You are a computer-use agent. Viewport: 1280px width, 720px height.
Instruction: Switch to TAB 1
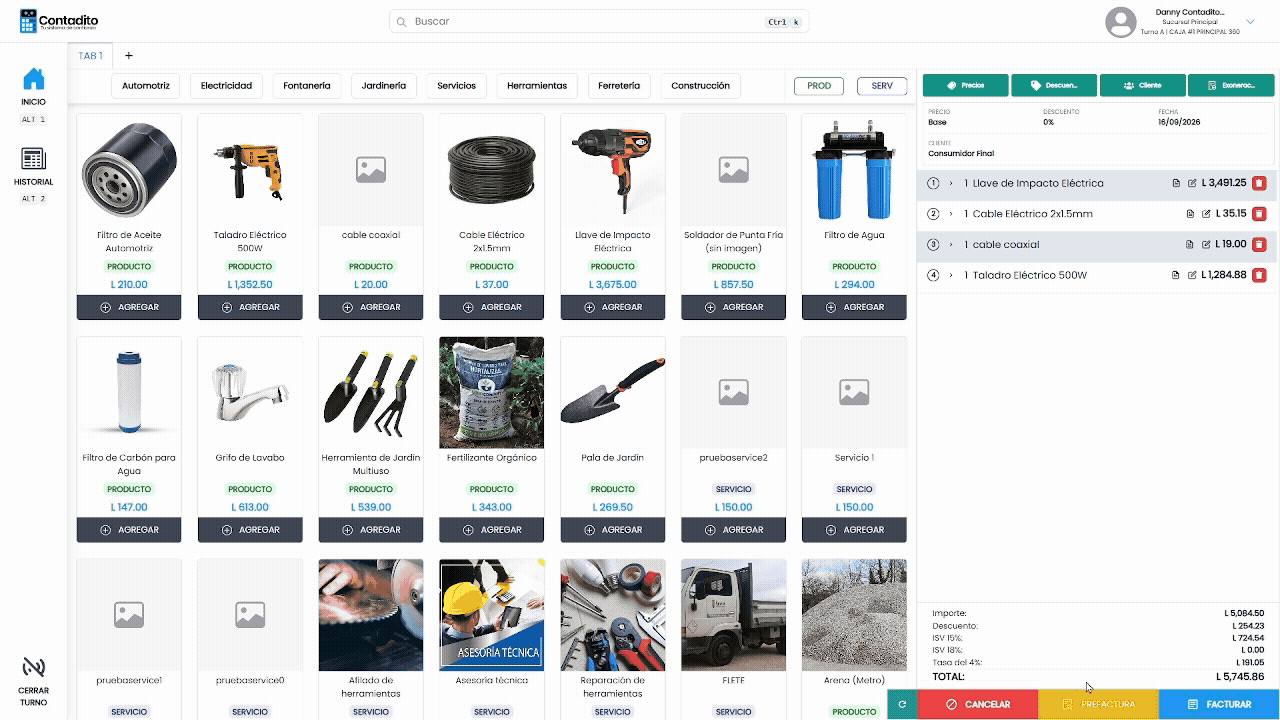tap(91, 56)
